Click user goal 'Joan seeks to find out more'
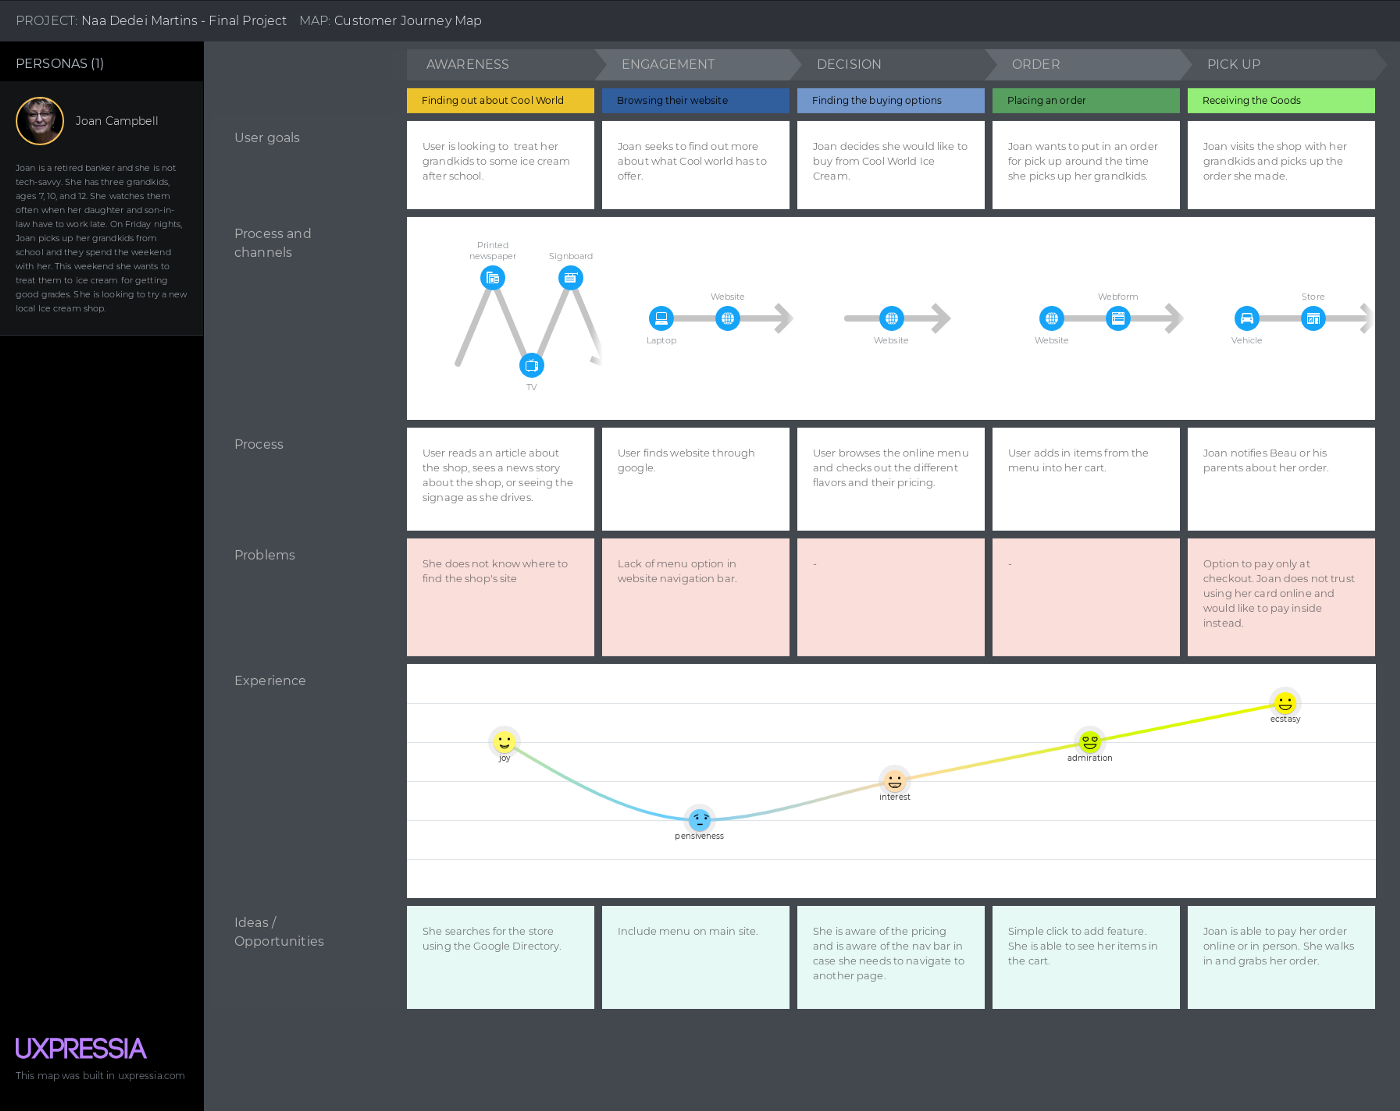The width and height of the screenshot is (1400, 1111). (x=695, y=165)
